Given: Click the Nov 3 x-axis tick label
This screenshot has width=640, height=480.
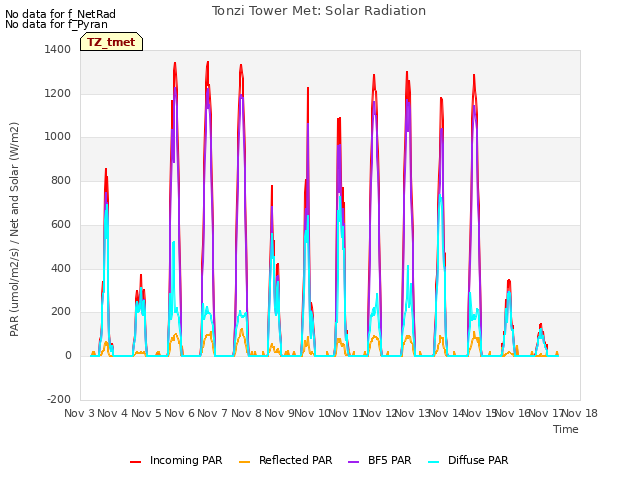Looking at the screenshot, I should coord(79,413).
